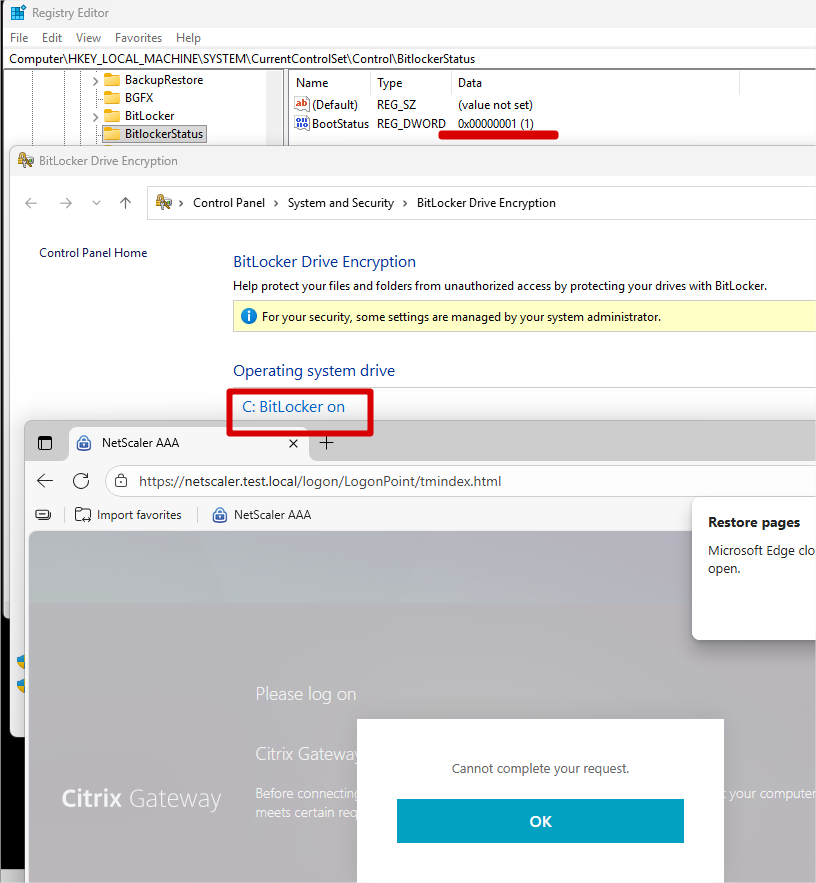
Task: Open recent locations dropdown in Control Panel
Action: (x=96, y=203)
